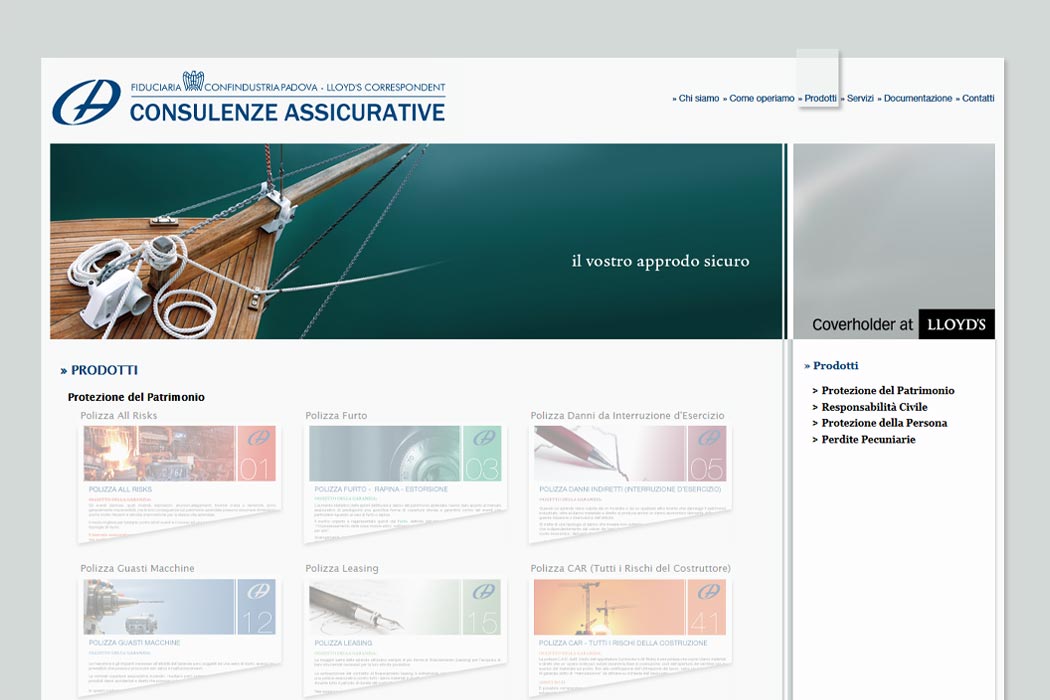Open the Polizza Leasing thumbnail numbered 15
The height and width of the screenshot is (700, 1050).
coord(404,636)
